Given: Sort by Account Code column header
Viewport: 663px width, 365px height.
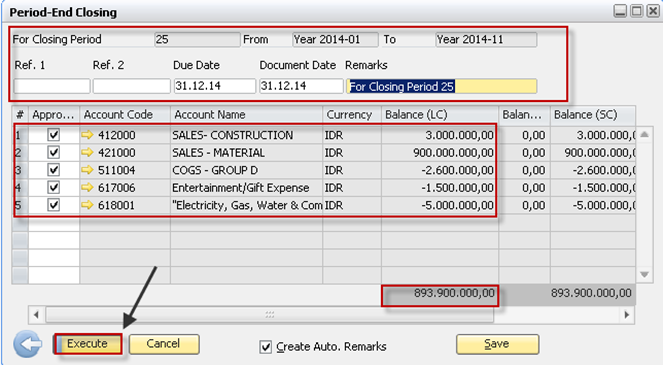Looking at the screenshot, I should tap(125, 115).
